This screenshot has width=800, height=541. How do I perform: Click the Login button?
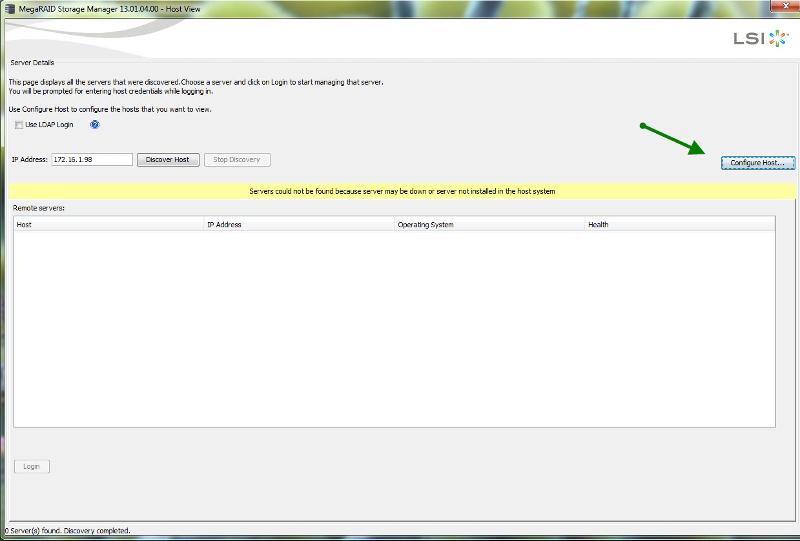click(32, 466)
